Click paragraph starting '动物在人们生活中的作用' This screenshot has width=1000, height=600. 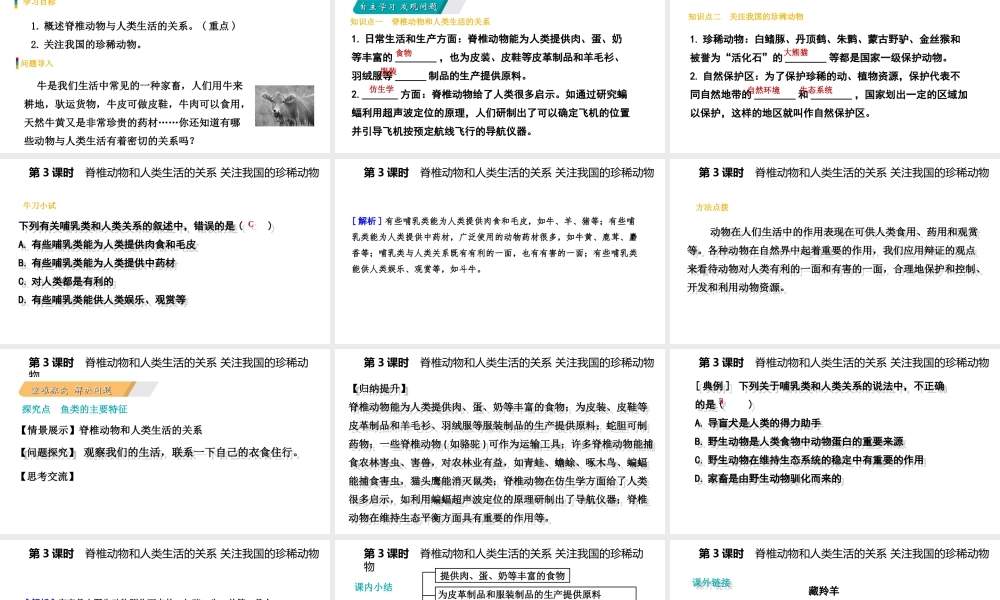(x=833, y=260)
